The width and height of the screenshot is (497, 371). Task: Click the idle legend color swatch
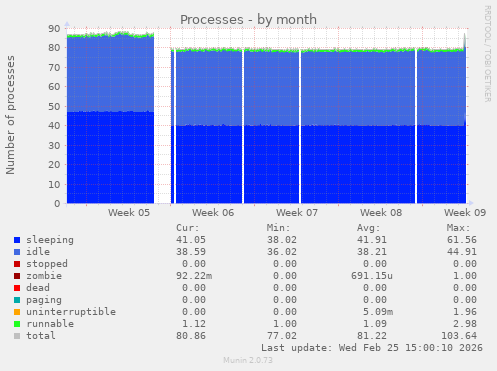point(17,252)
